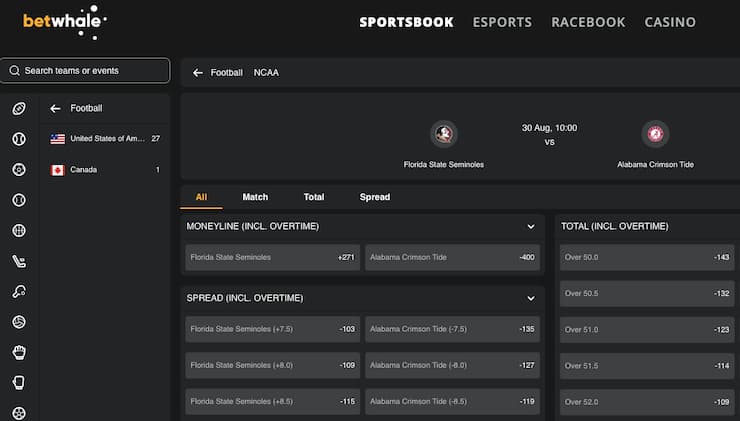Pick Over 51.0 at -123

pyautogui.click(x=647, y=330)
